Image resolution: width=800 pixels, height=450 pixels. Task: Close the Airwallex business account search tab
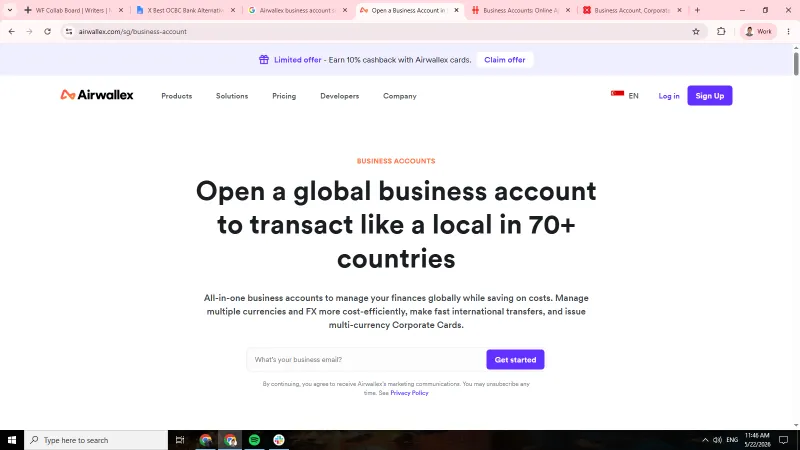click(x=345, y=10)
